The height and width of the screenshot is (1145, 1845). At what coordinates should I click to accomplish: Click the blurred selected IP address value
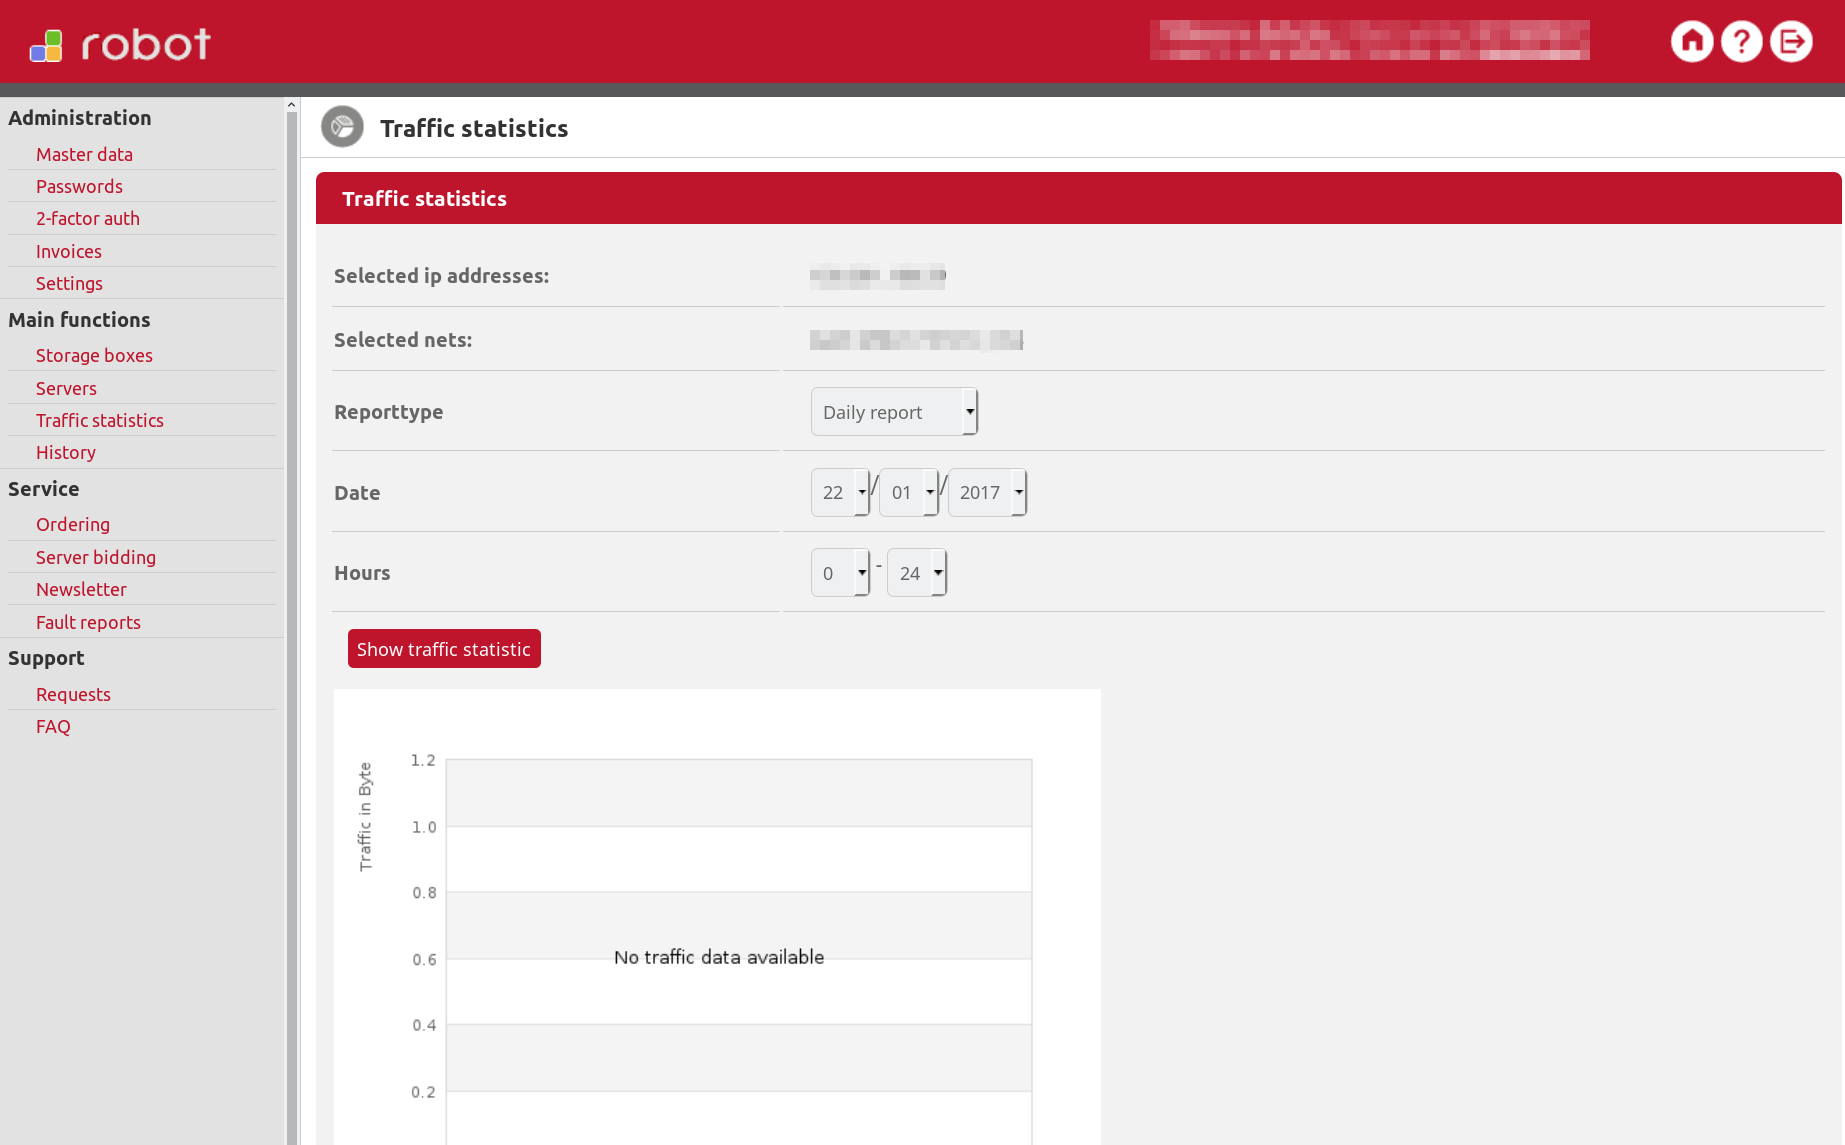click(x=878, y=276)
